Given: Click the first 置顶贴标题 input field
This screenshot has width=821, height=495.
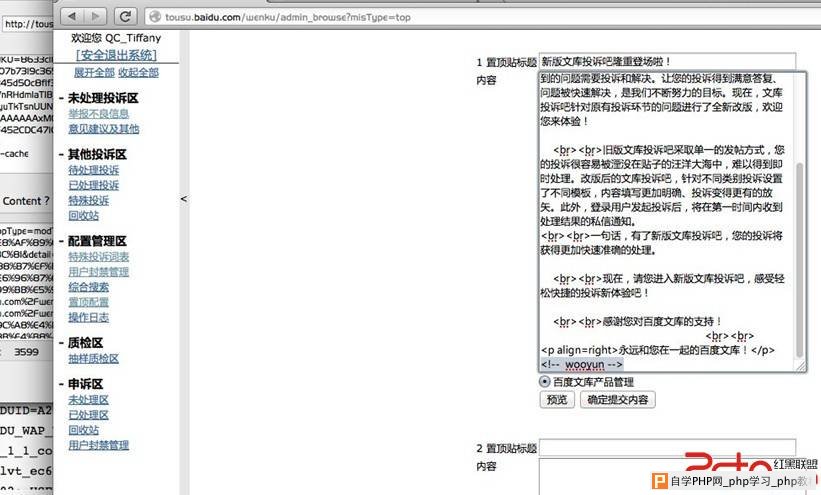Looking at the screenshot, I should pyautogui.click(x=668, y=61).
